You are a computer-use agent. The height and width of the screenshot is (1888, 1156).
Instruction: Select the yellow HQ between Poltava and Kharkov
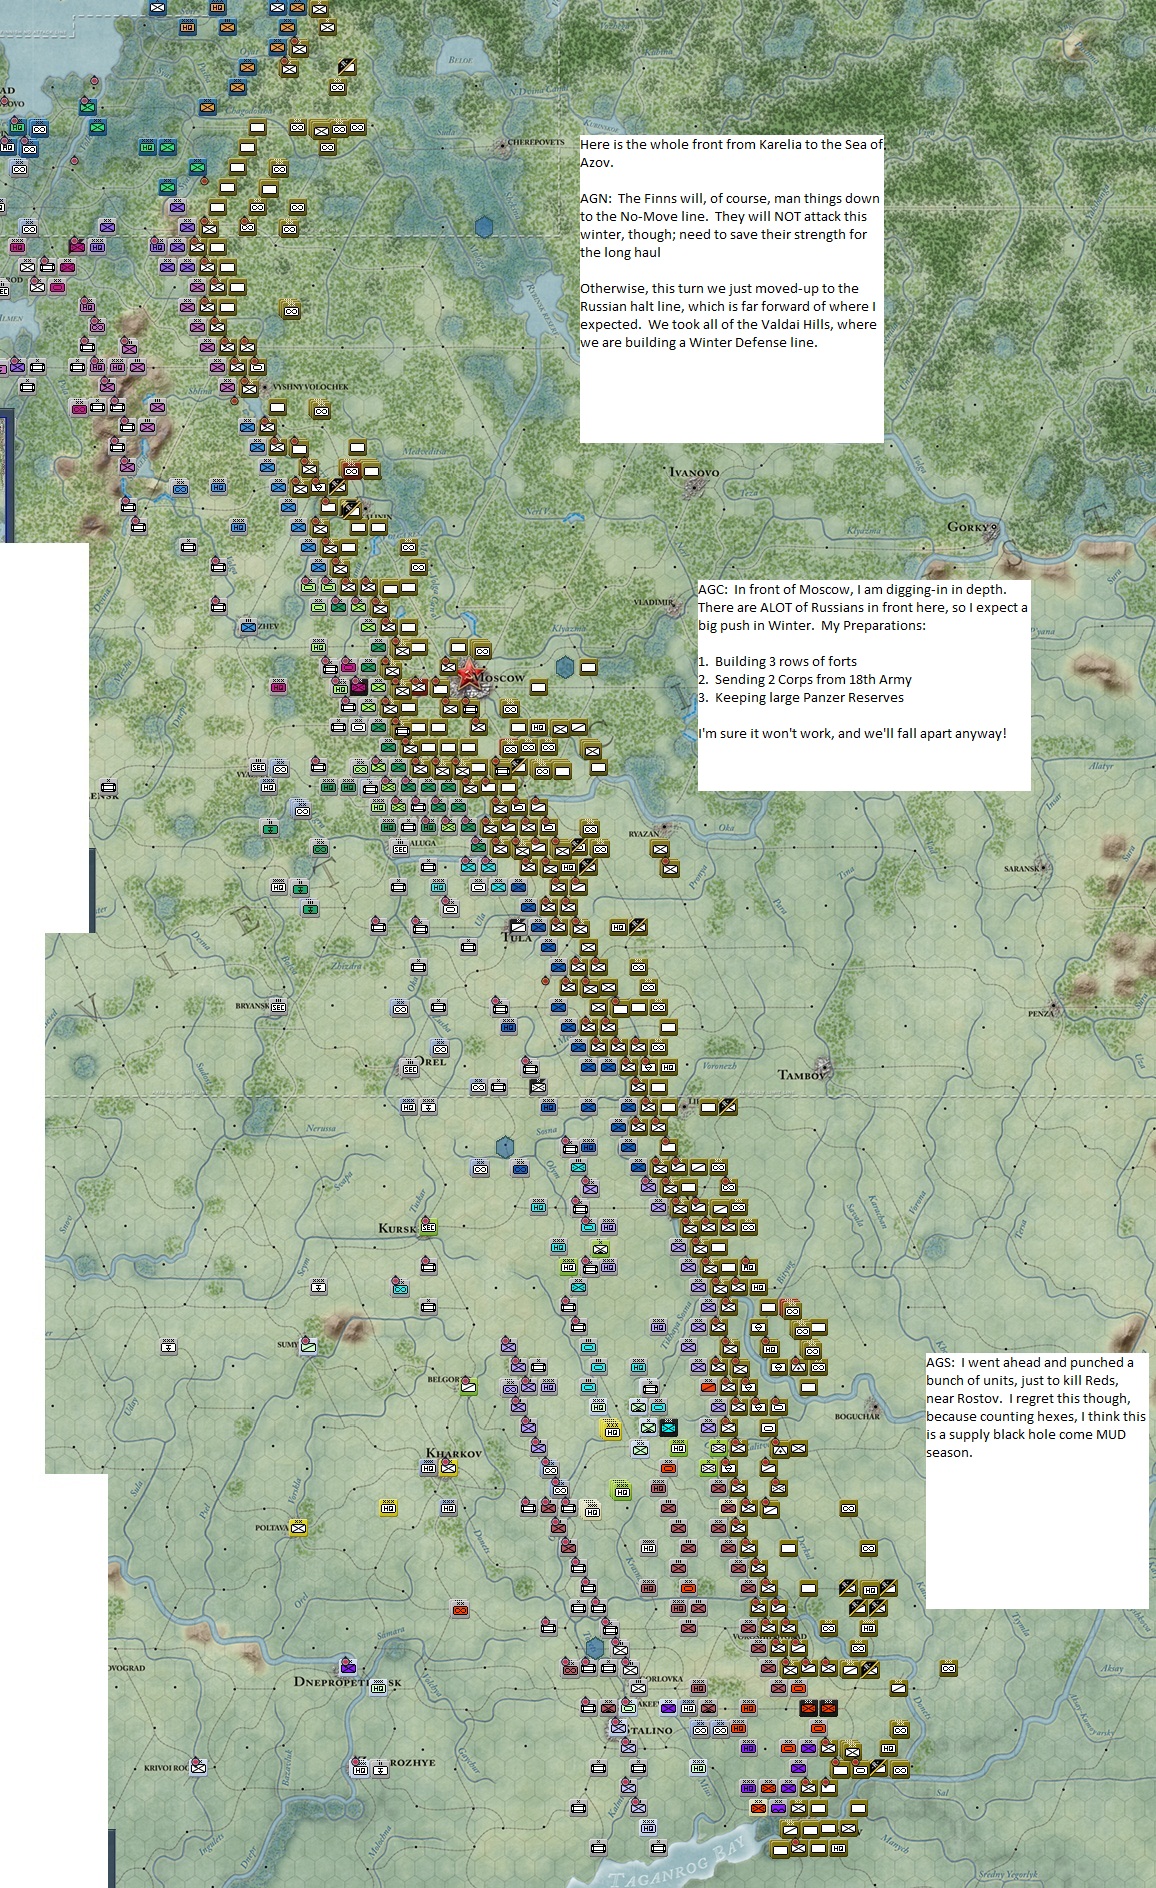tap(388, 1507)
